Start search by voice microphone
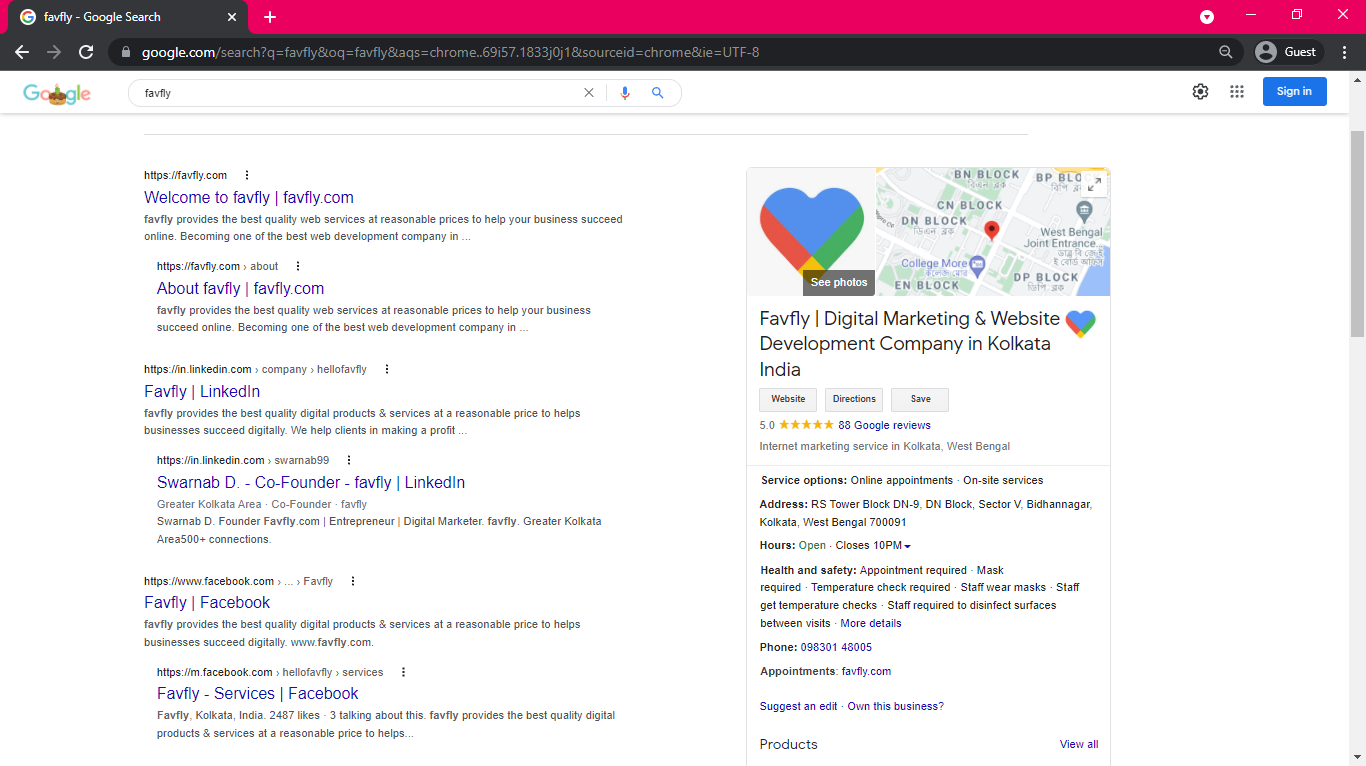 pos(625,93)
